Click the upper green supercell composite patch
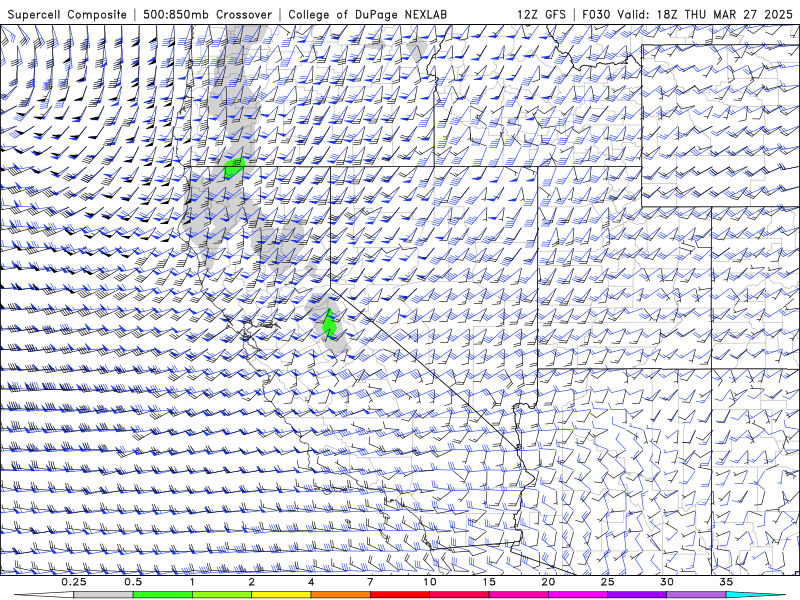800x600 pixels. (234, 167)
